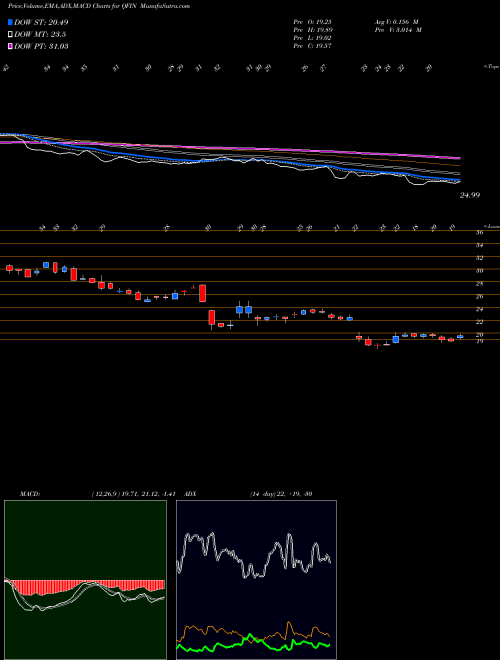Click the dark blue ADX chart panel
The height and width of the screenshot is (660, 500).
click(256, 580)
